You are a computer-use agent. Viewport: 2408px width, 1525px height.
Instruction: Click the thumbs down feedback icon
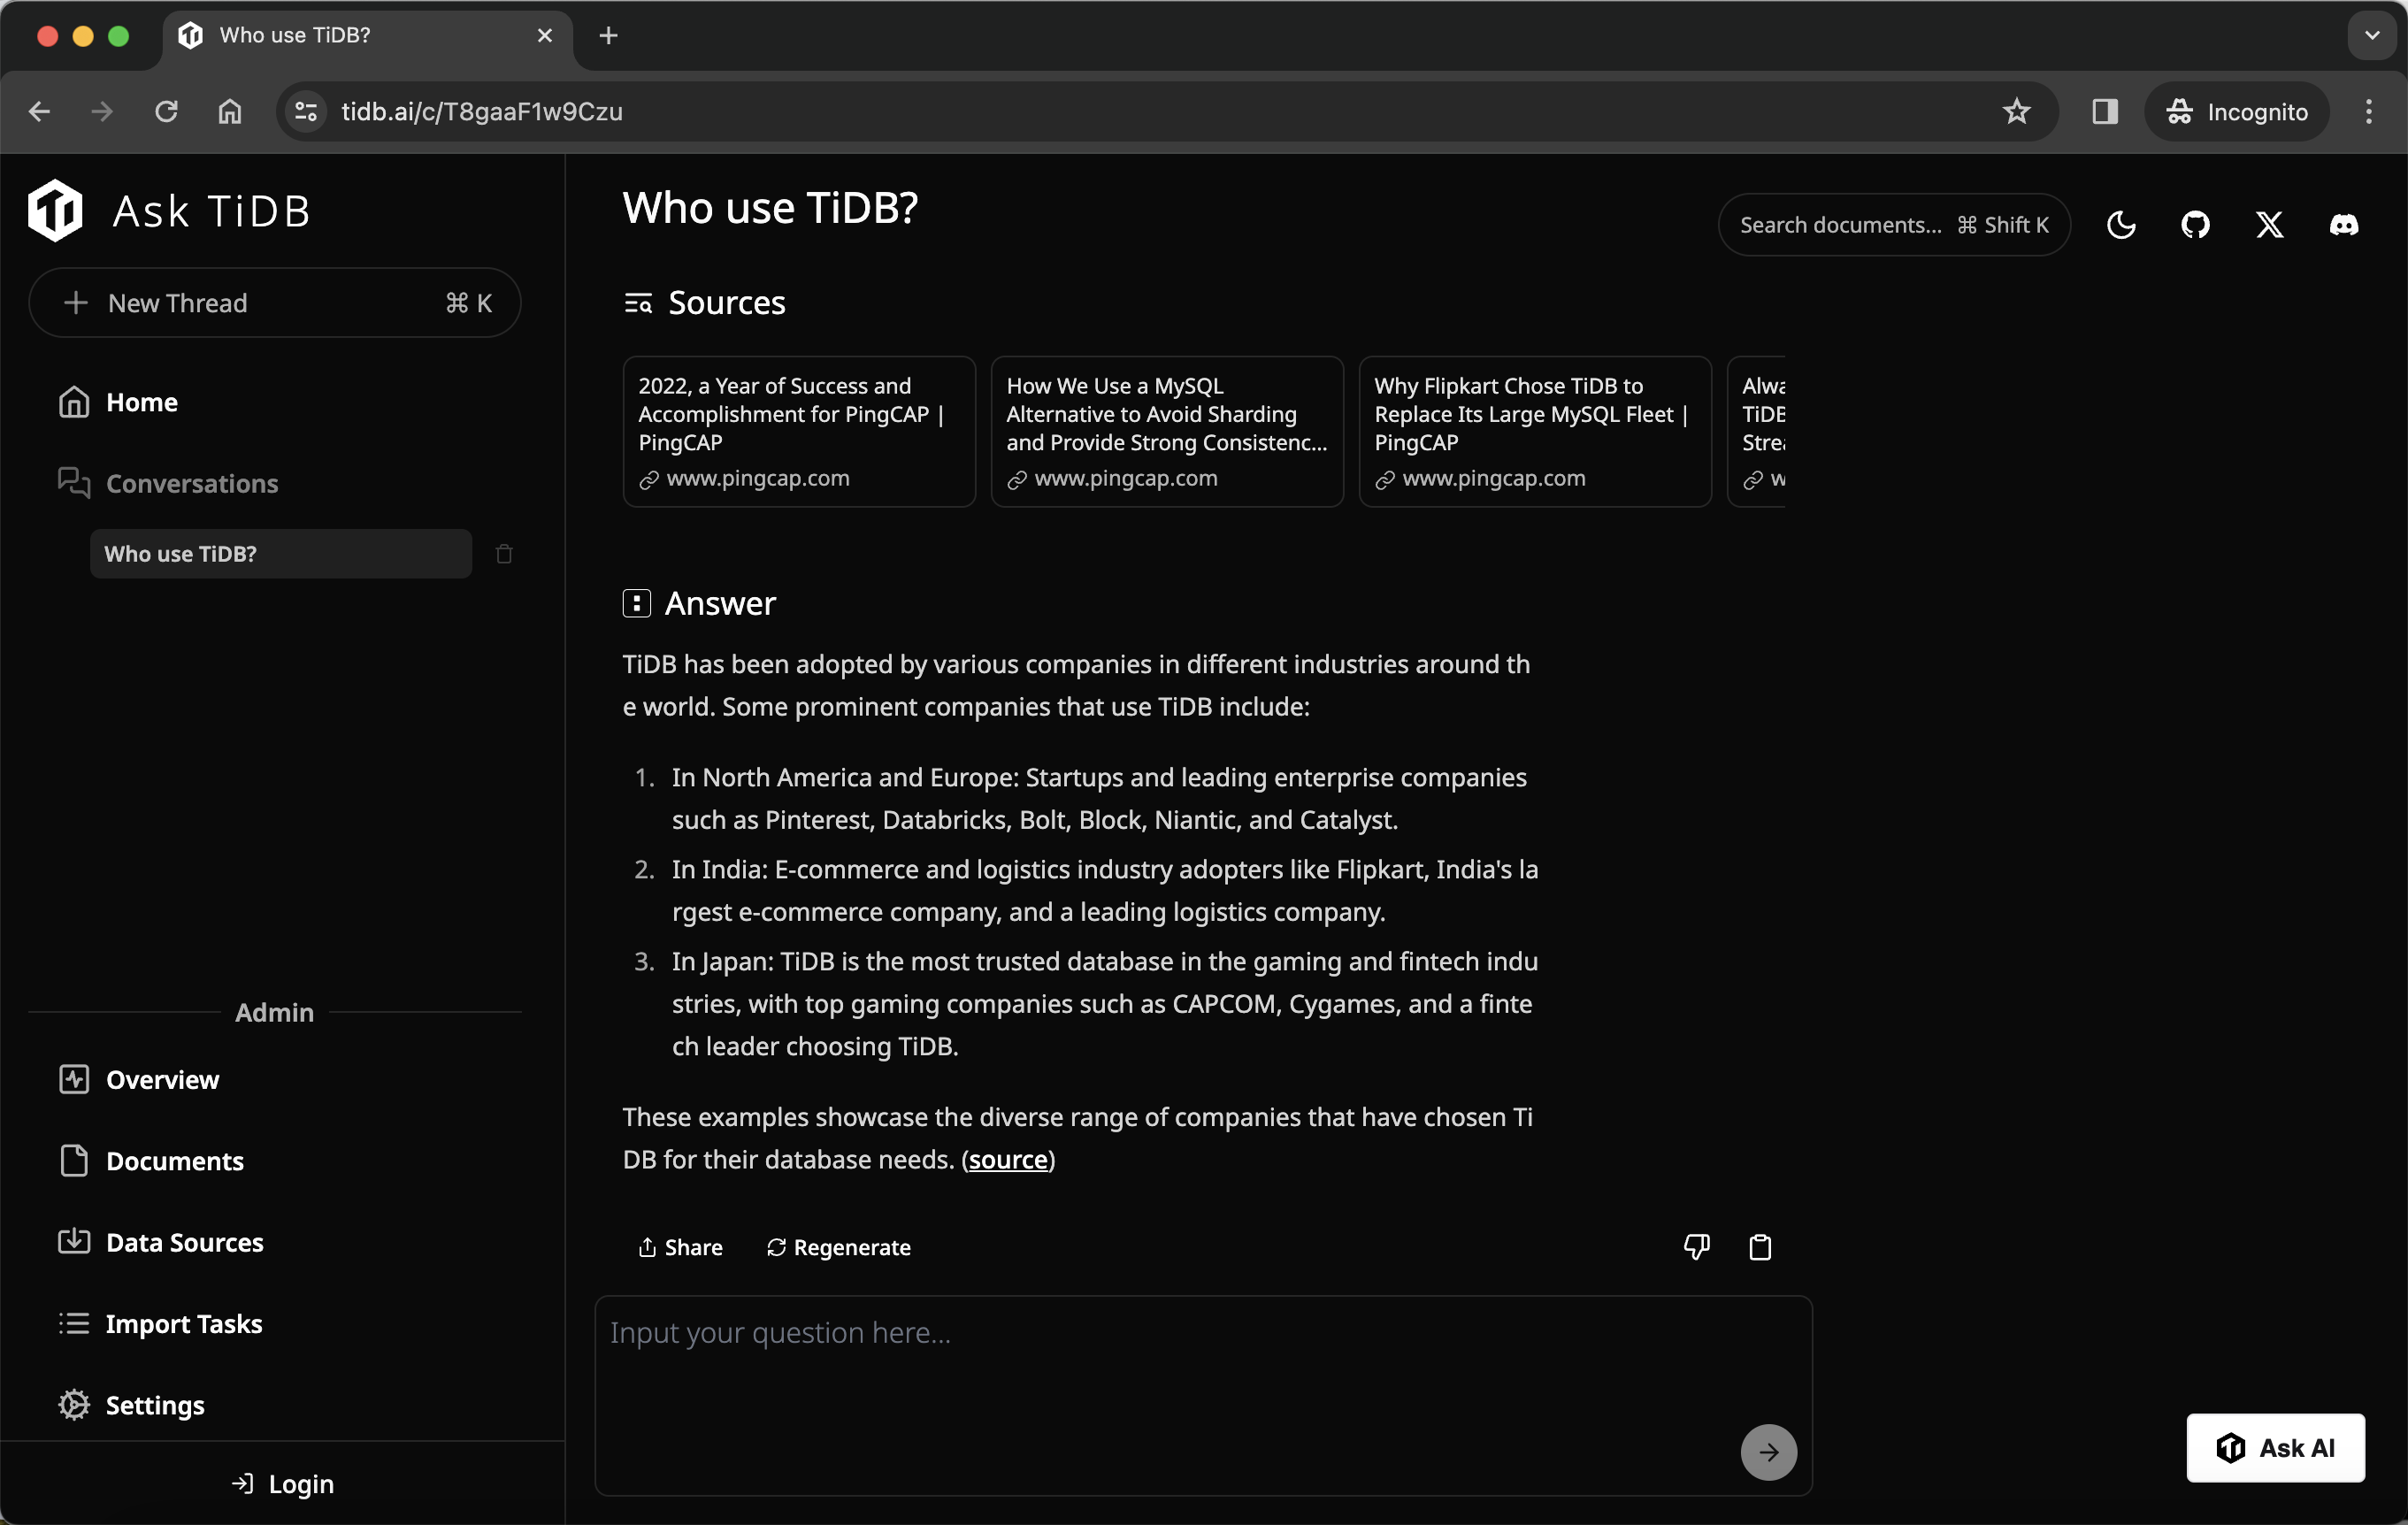point(1694,1246)
